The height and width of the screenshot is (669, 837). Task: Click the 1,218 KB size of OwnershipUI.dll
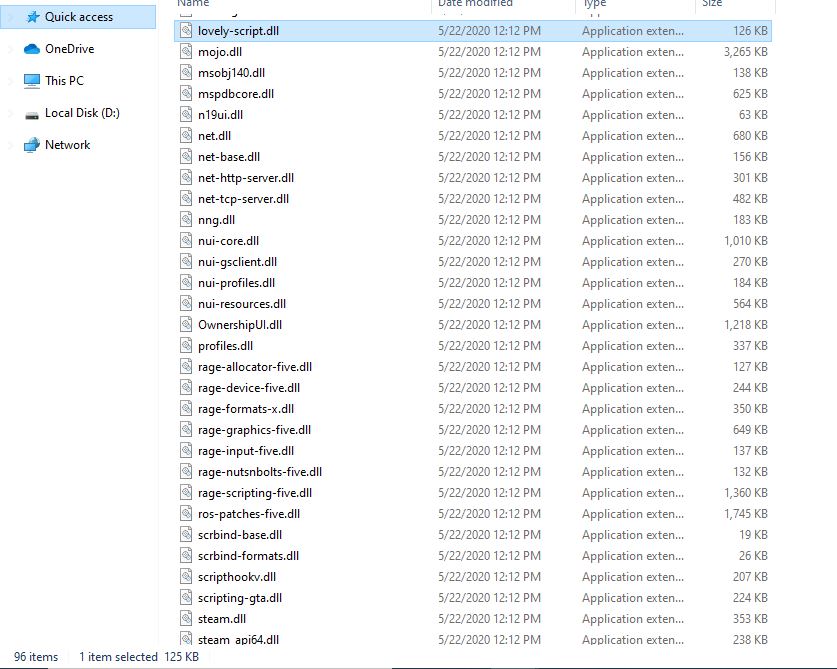(x=745, y=325)
